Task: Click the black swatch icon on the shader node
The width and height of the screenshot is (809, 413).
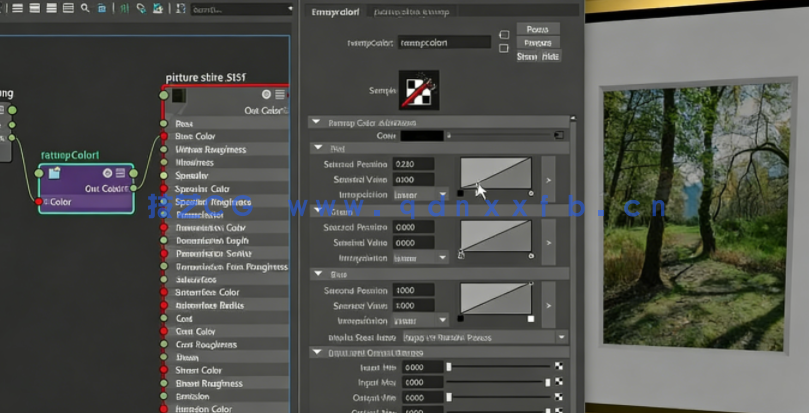Action: pos(177,96)
